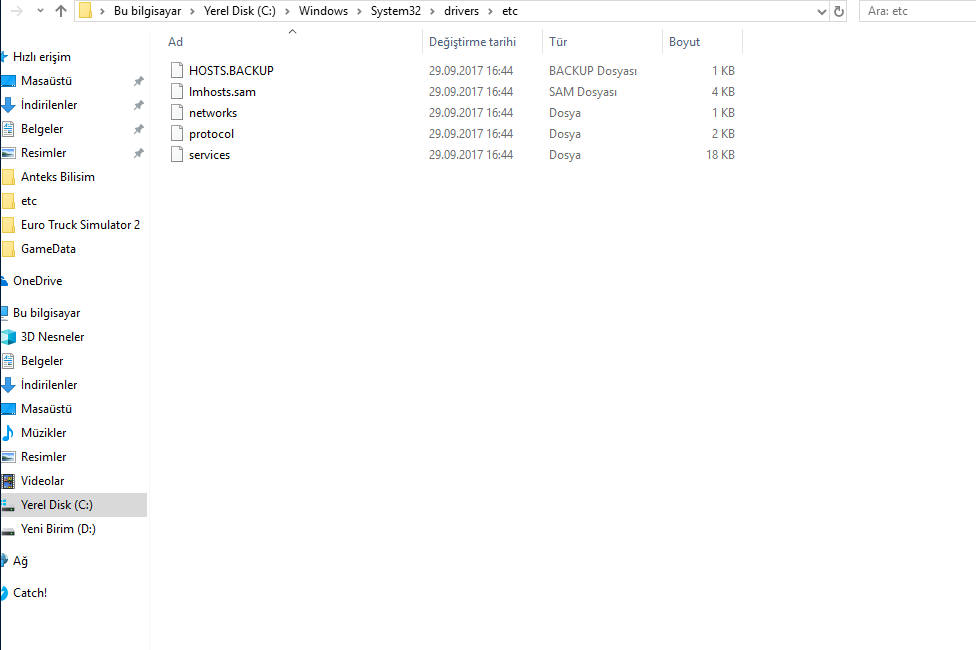Select Yerel Disk (C:) in navigation pane
Image resolution: width=976 pixels, height=650 pixels.
(x=57, y=505)
